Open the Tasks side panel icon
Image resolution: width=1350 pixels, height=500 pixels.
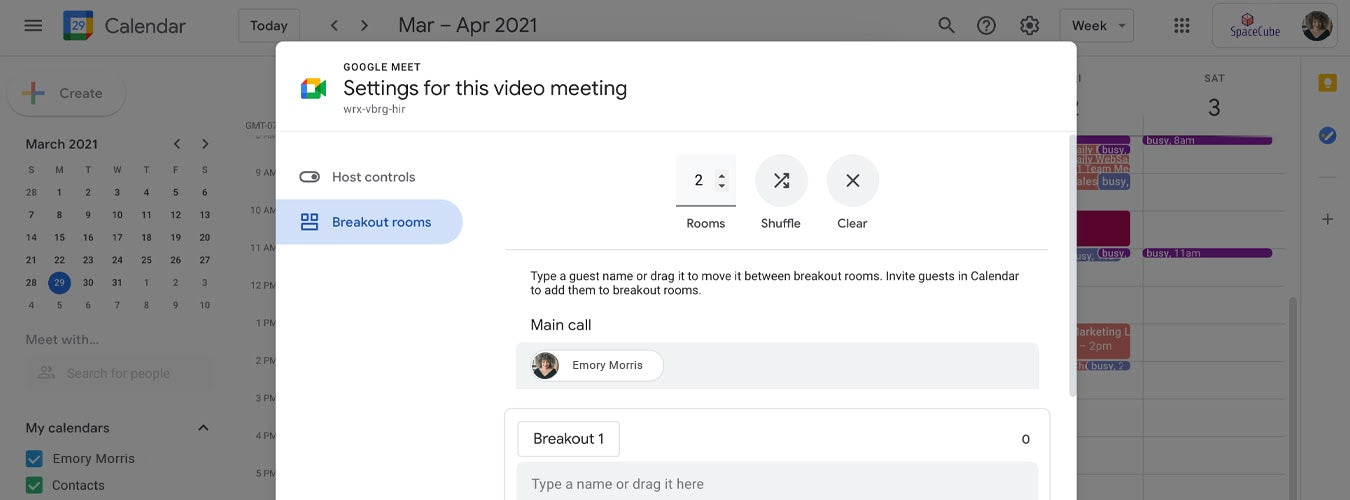(1327, 135)
